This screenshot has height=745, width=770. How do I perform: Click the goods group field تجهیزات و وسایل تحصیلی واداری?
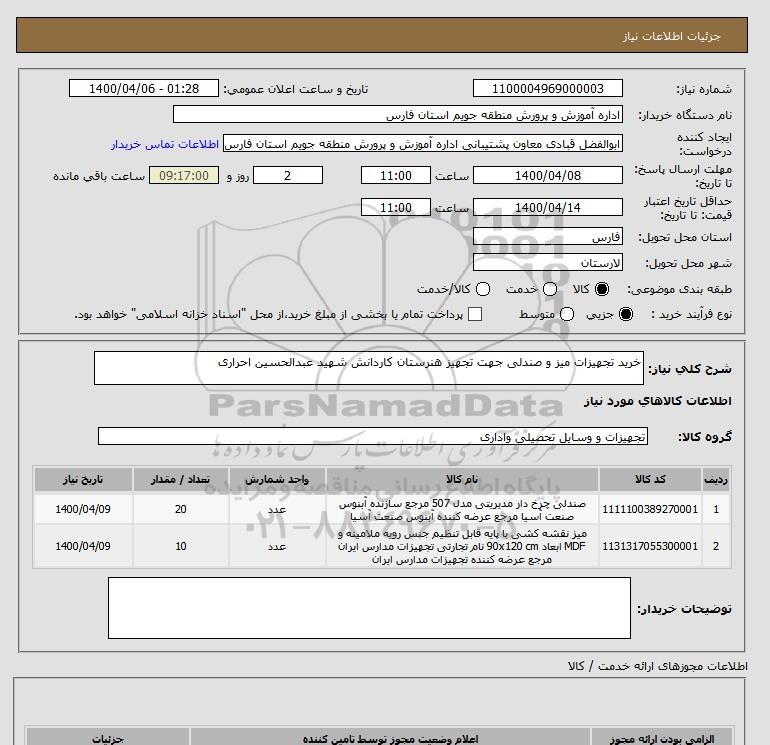(x=373, y=436)
